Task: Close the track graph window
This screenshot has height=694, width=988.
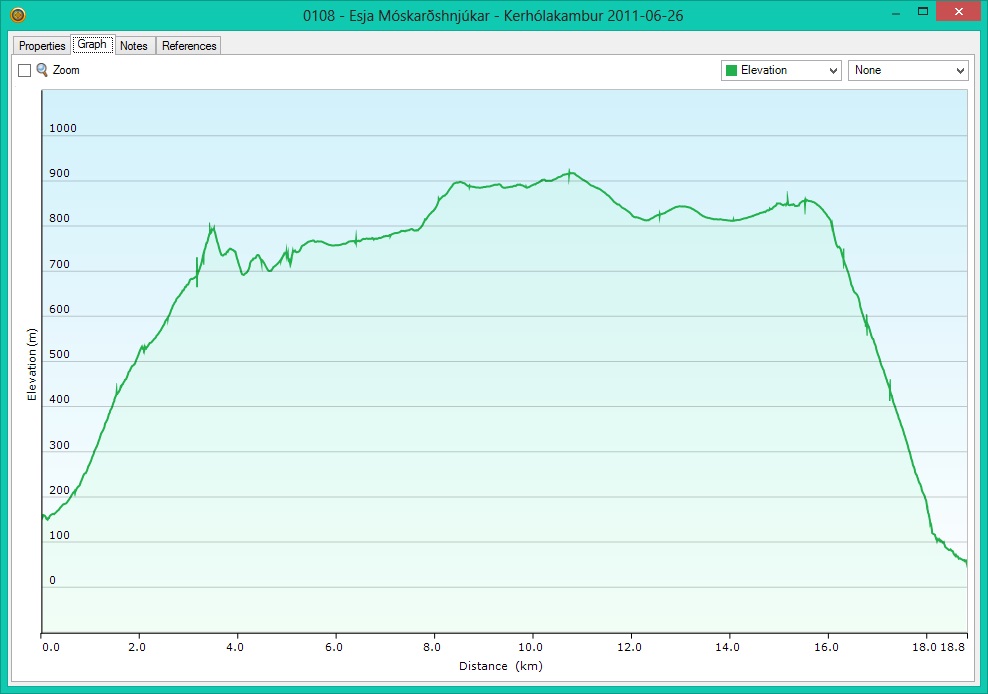Action: point(959,11)
